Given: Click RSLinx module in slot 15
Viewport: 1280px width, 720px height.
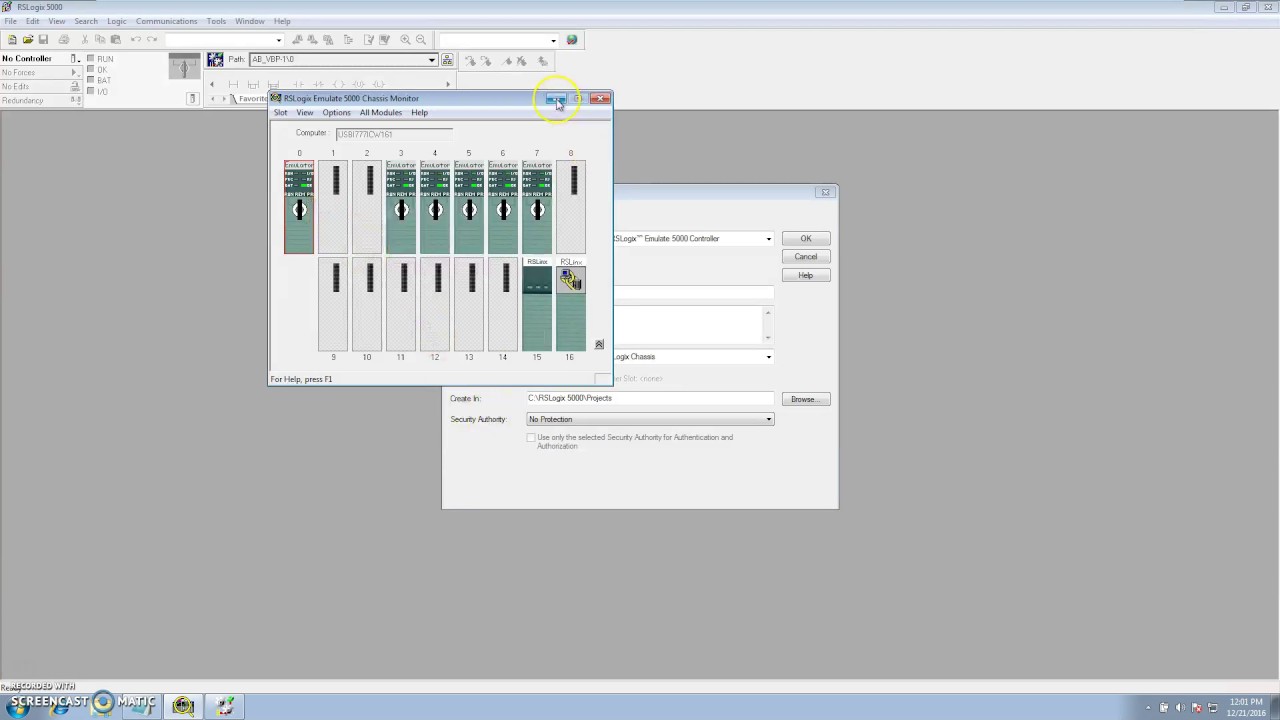Looking at the screenshot, I should point(537,304).
